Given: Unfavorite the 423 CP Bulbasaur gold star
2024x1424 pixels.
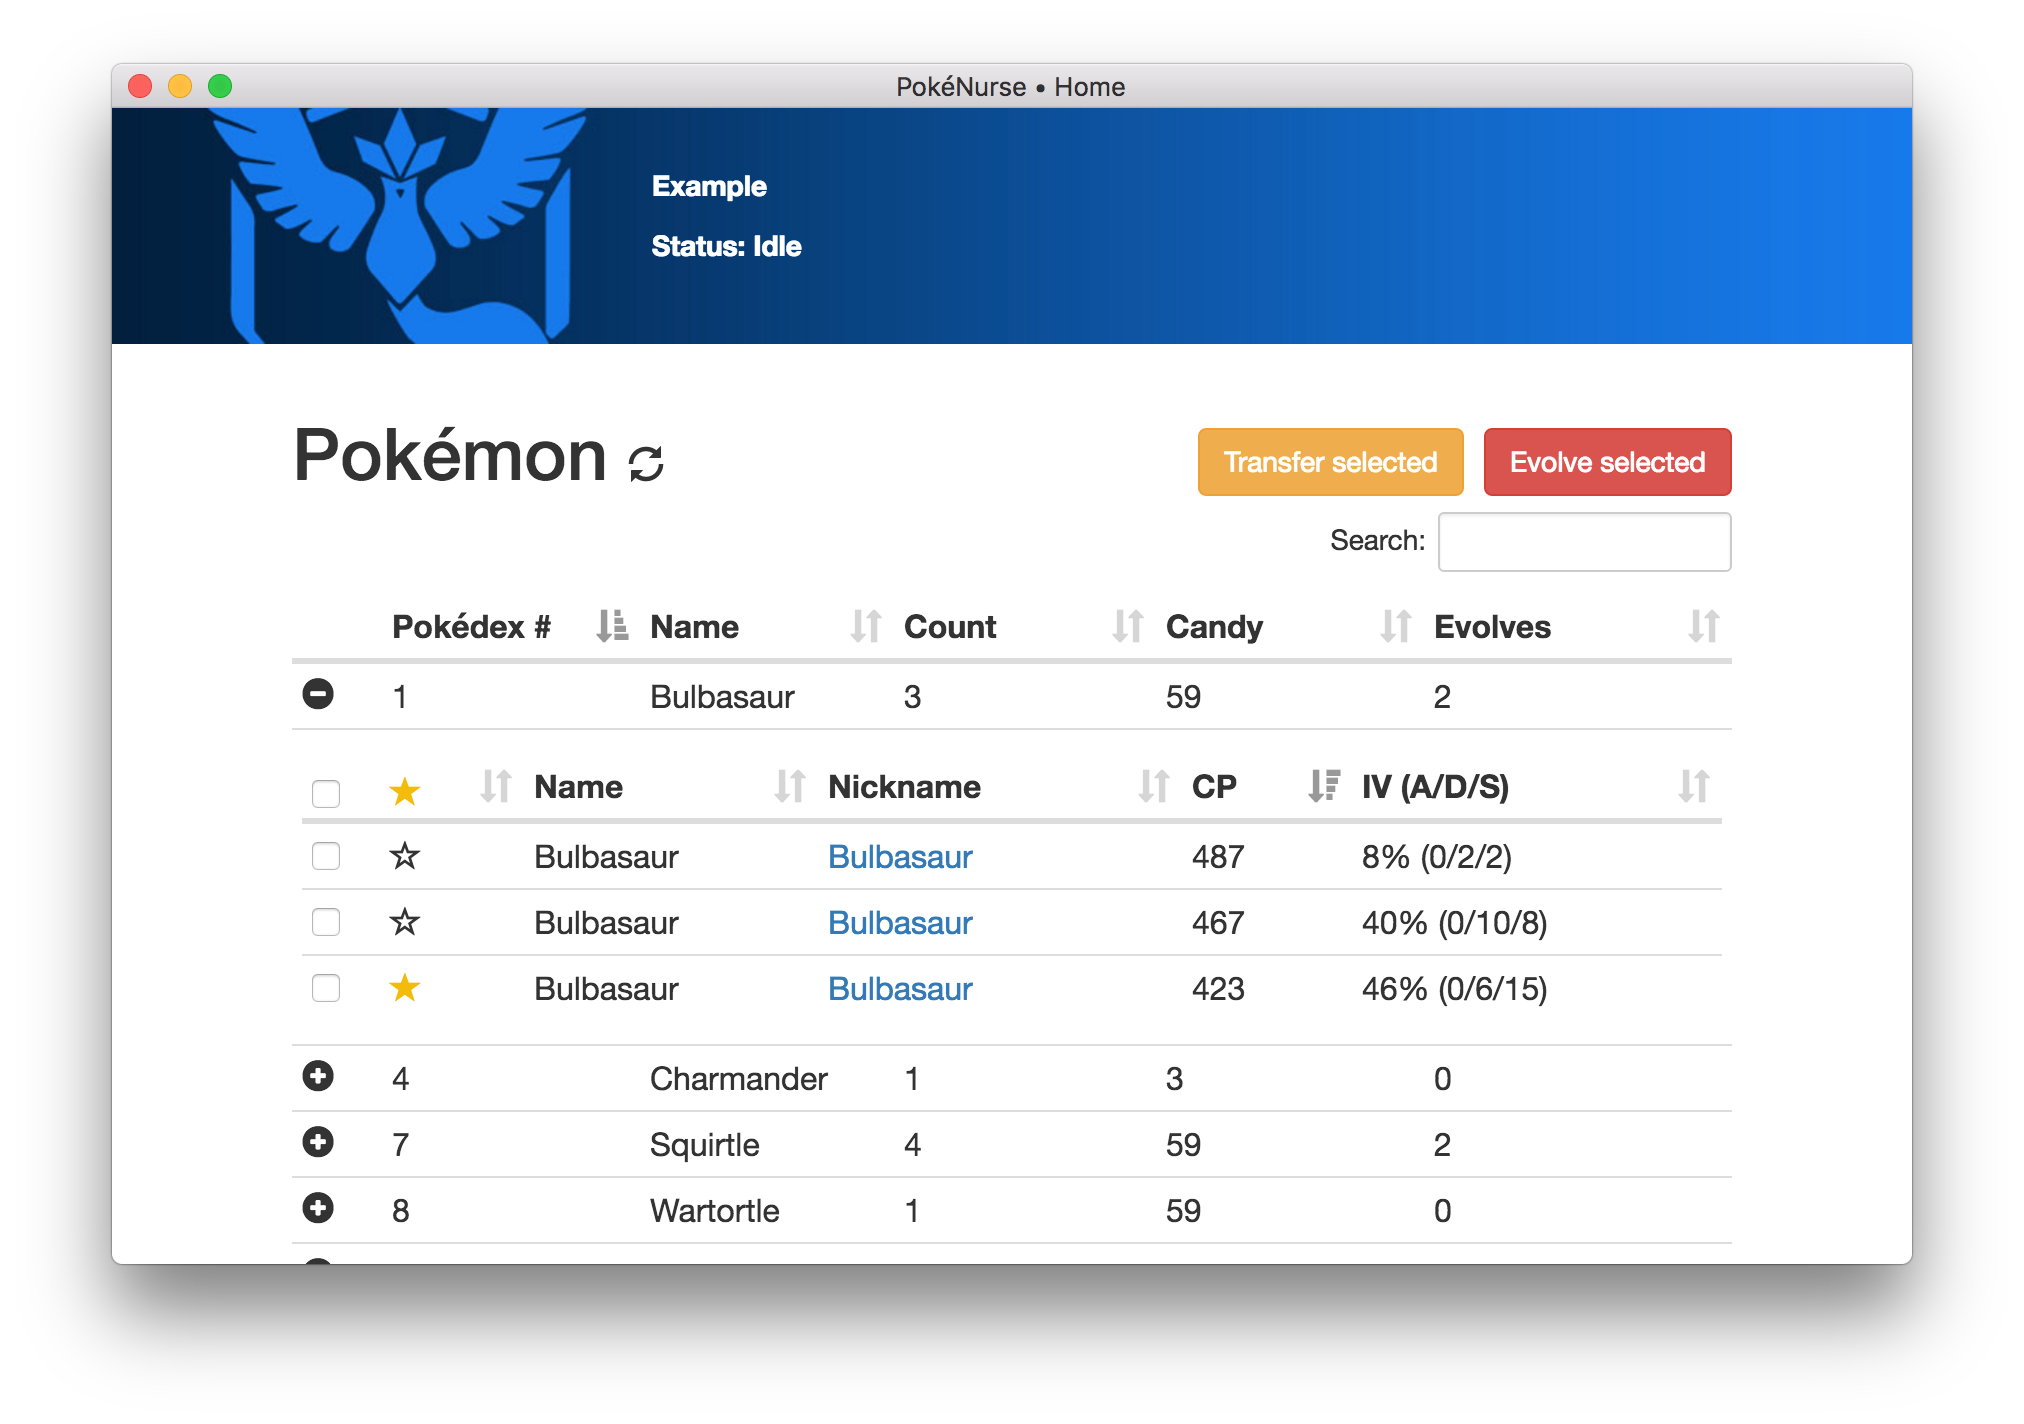Looking at the screenshot, I should (x=404, y=988).
